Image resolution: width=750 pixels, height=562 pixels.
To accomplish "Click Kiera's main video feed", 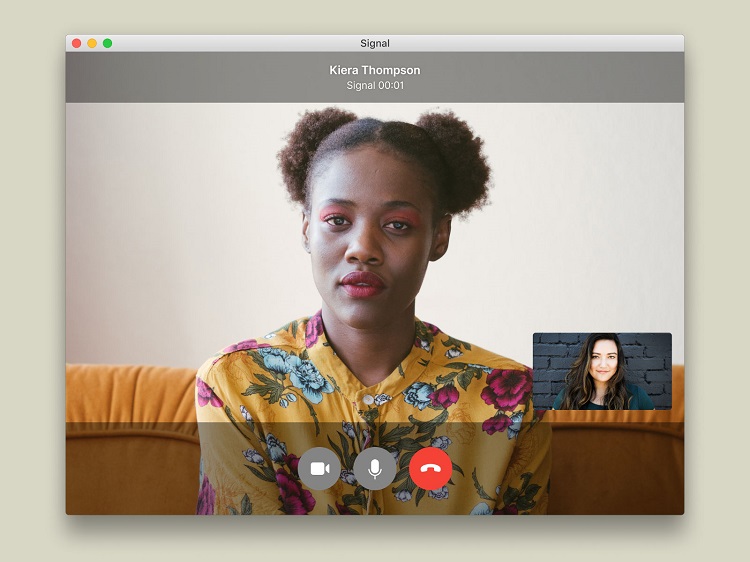I will coord(375,262).
